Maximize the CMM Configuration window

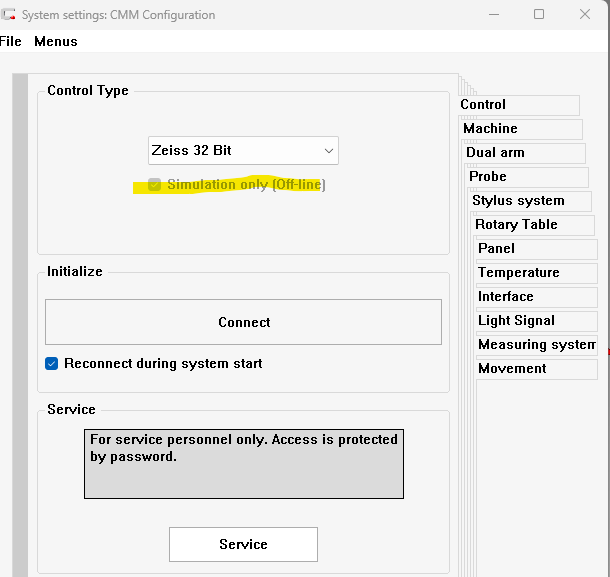click(x=539, y=14)
